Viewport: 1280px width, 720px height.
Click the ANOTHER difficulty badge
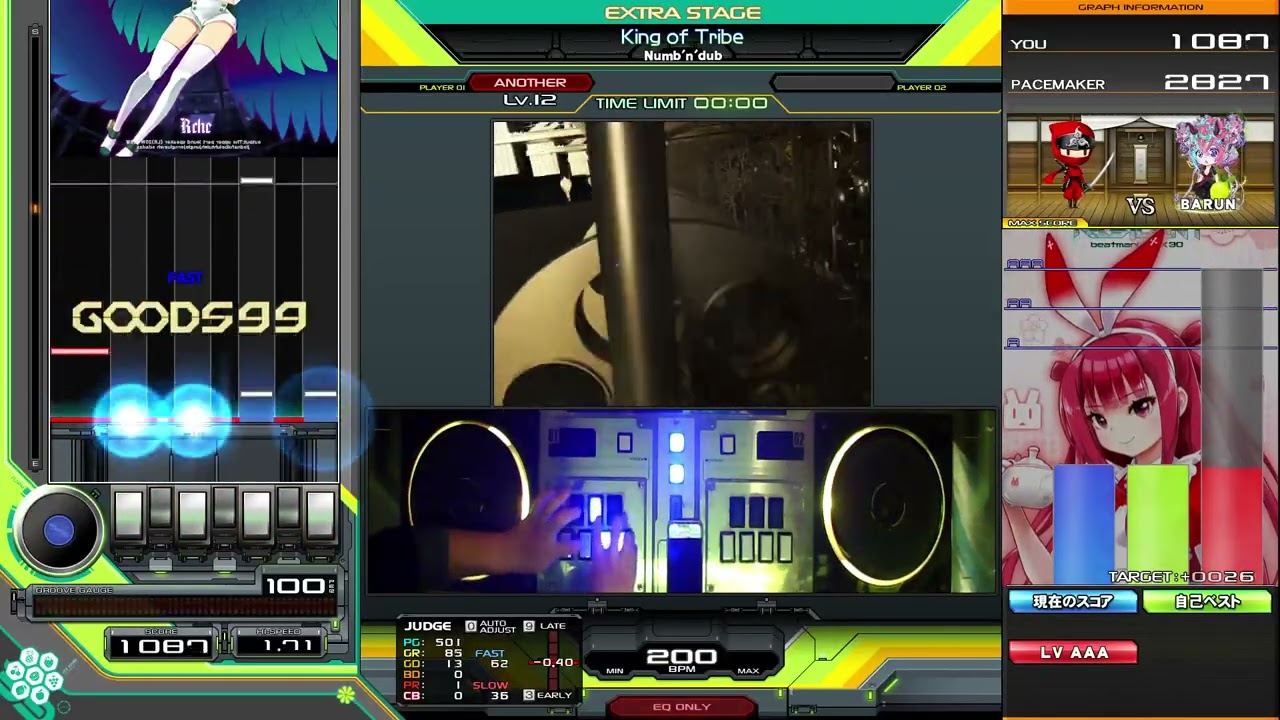coord(530,83)
